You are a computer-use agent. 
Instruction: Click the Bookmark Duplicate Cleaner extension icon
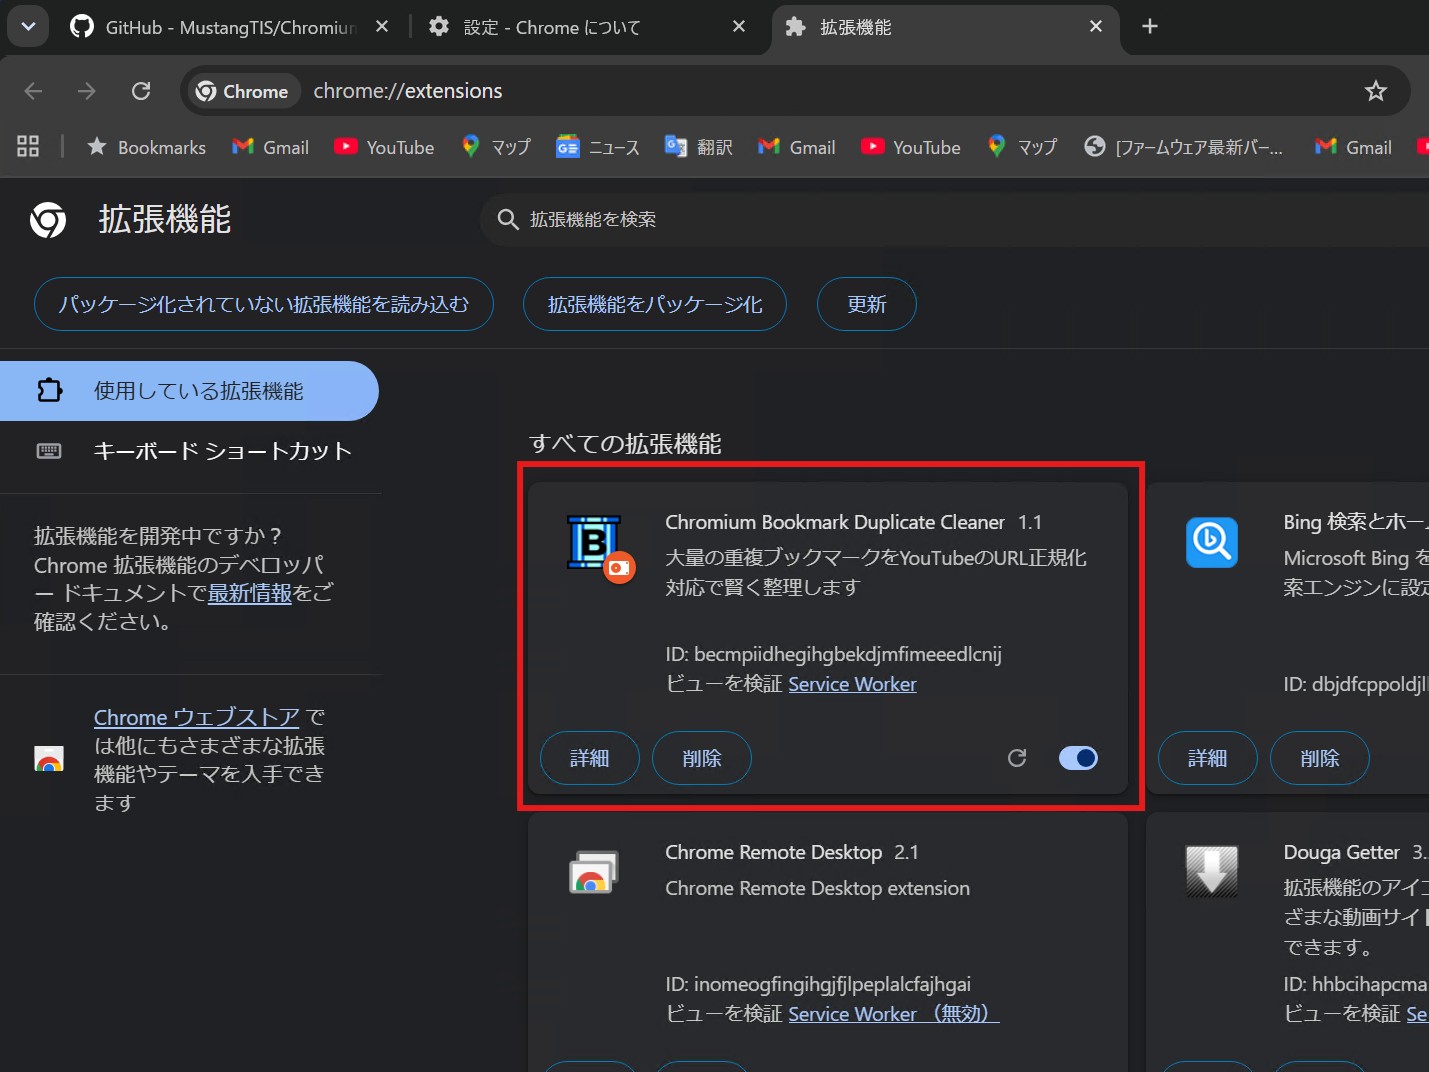coord(595,542)
